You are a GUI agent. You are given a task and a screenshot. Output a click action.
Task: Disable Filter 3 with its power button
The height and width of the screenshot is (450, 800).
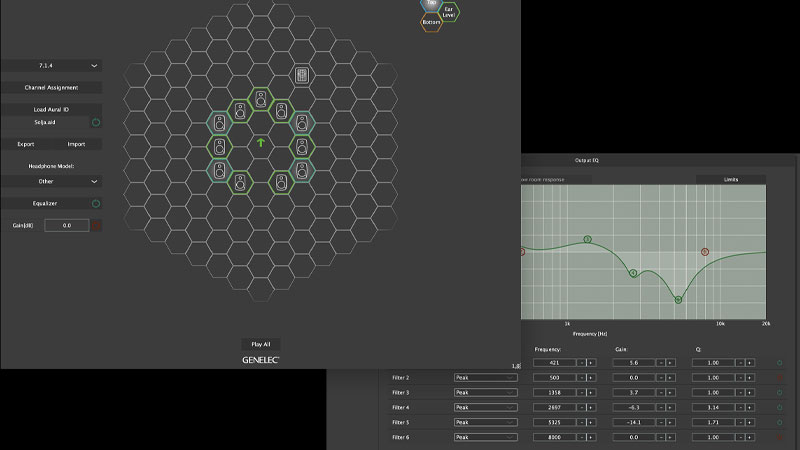(780, 393)
